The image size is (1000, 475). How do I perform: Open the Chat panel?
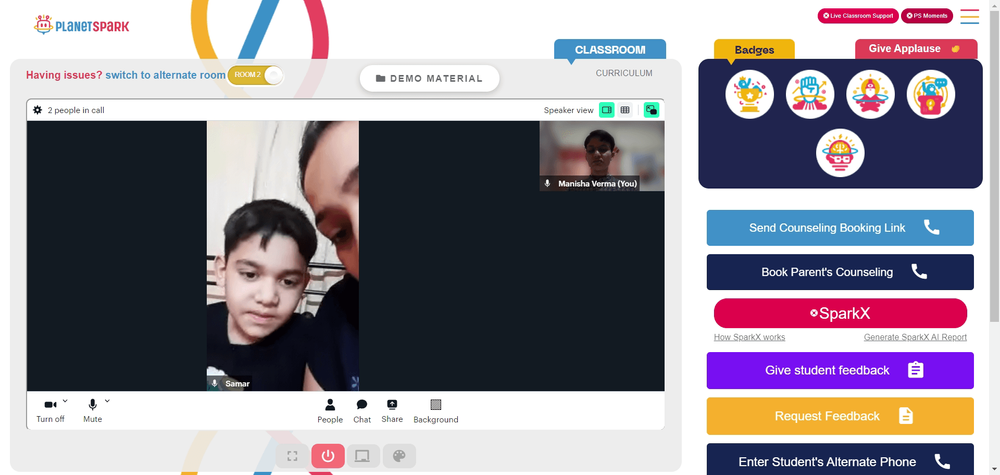[x=362, y=411]
